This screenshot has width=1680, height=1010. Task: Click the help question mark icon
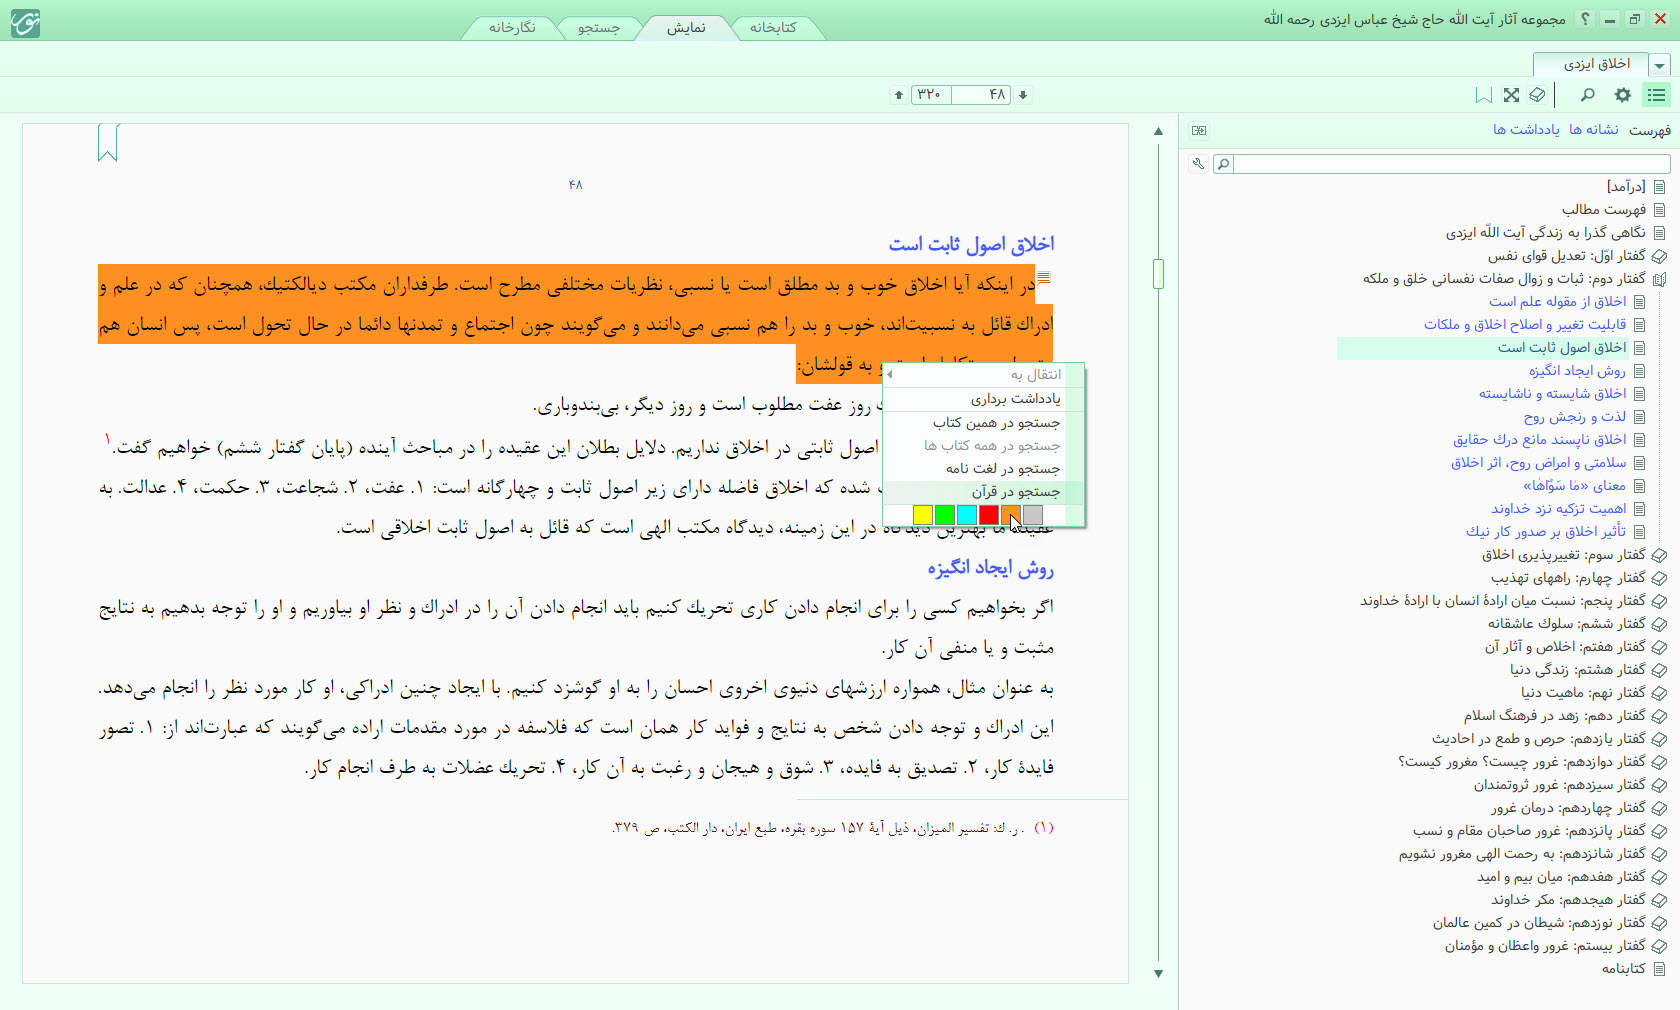(x=1585, y=19)
